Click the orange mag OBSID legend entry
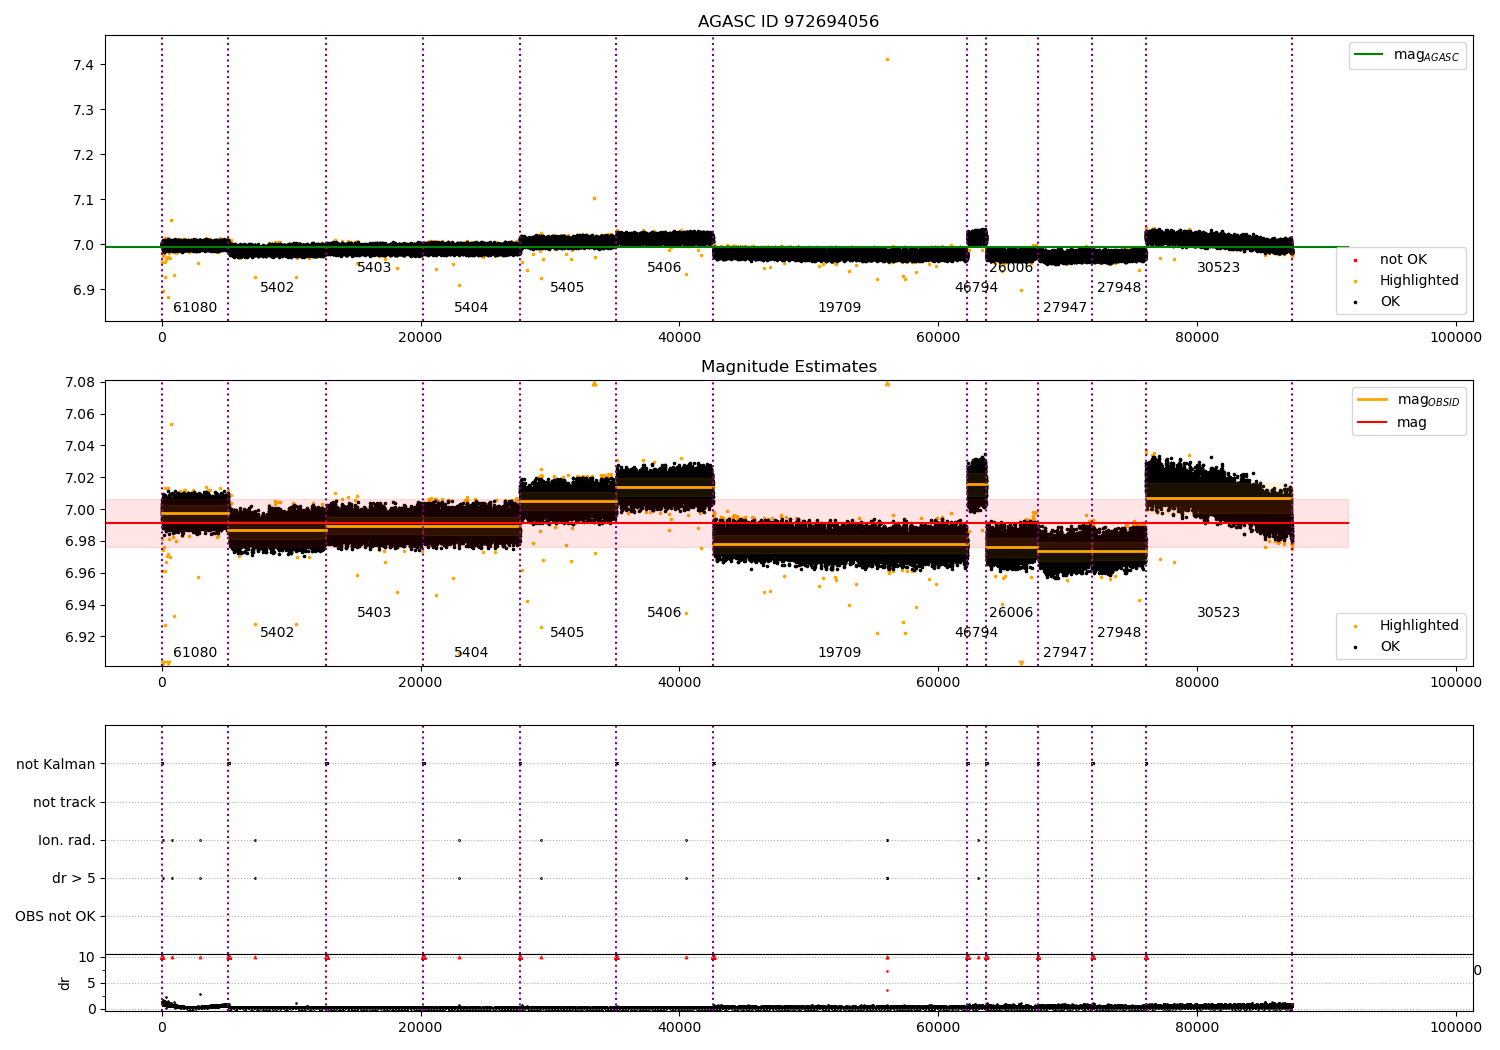This screenshot has width=1500, height=1050. [1408, 400]
